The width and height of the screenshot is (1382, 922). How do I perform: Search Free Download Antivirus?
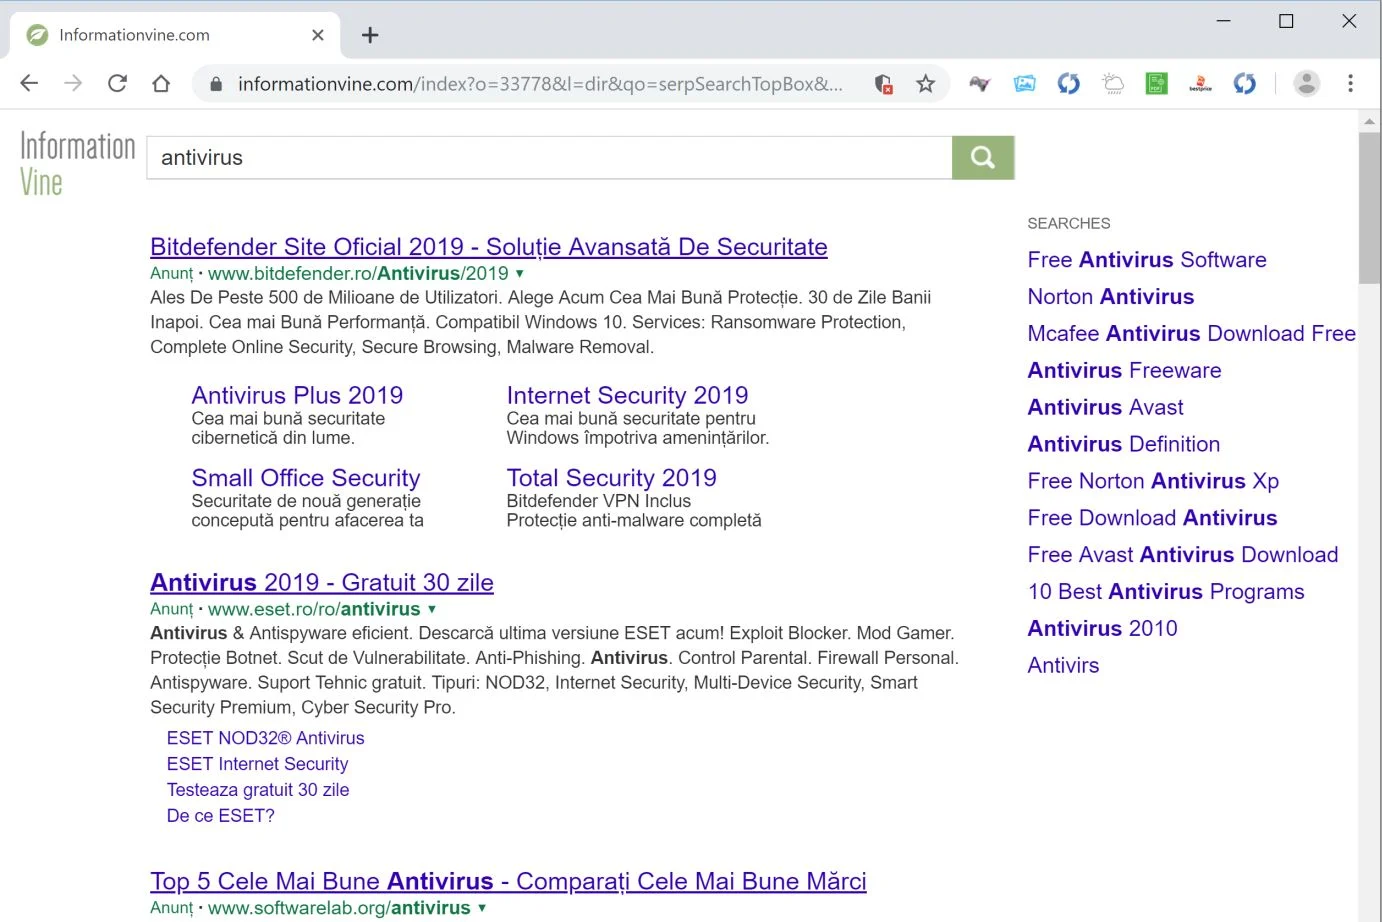pyautogui.click(x=1152, y=518)
